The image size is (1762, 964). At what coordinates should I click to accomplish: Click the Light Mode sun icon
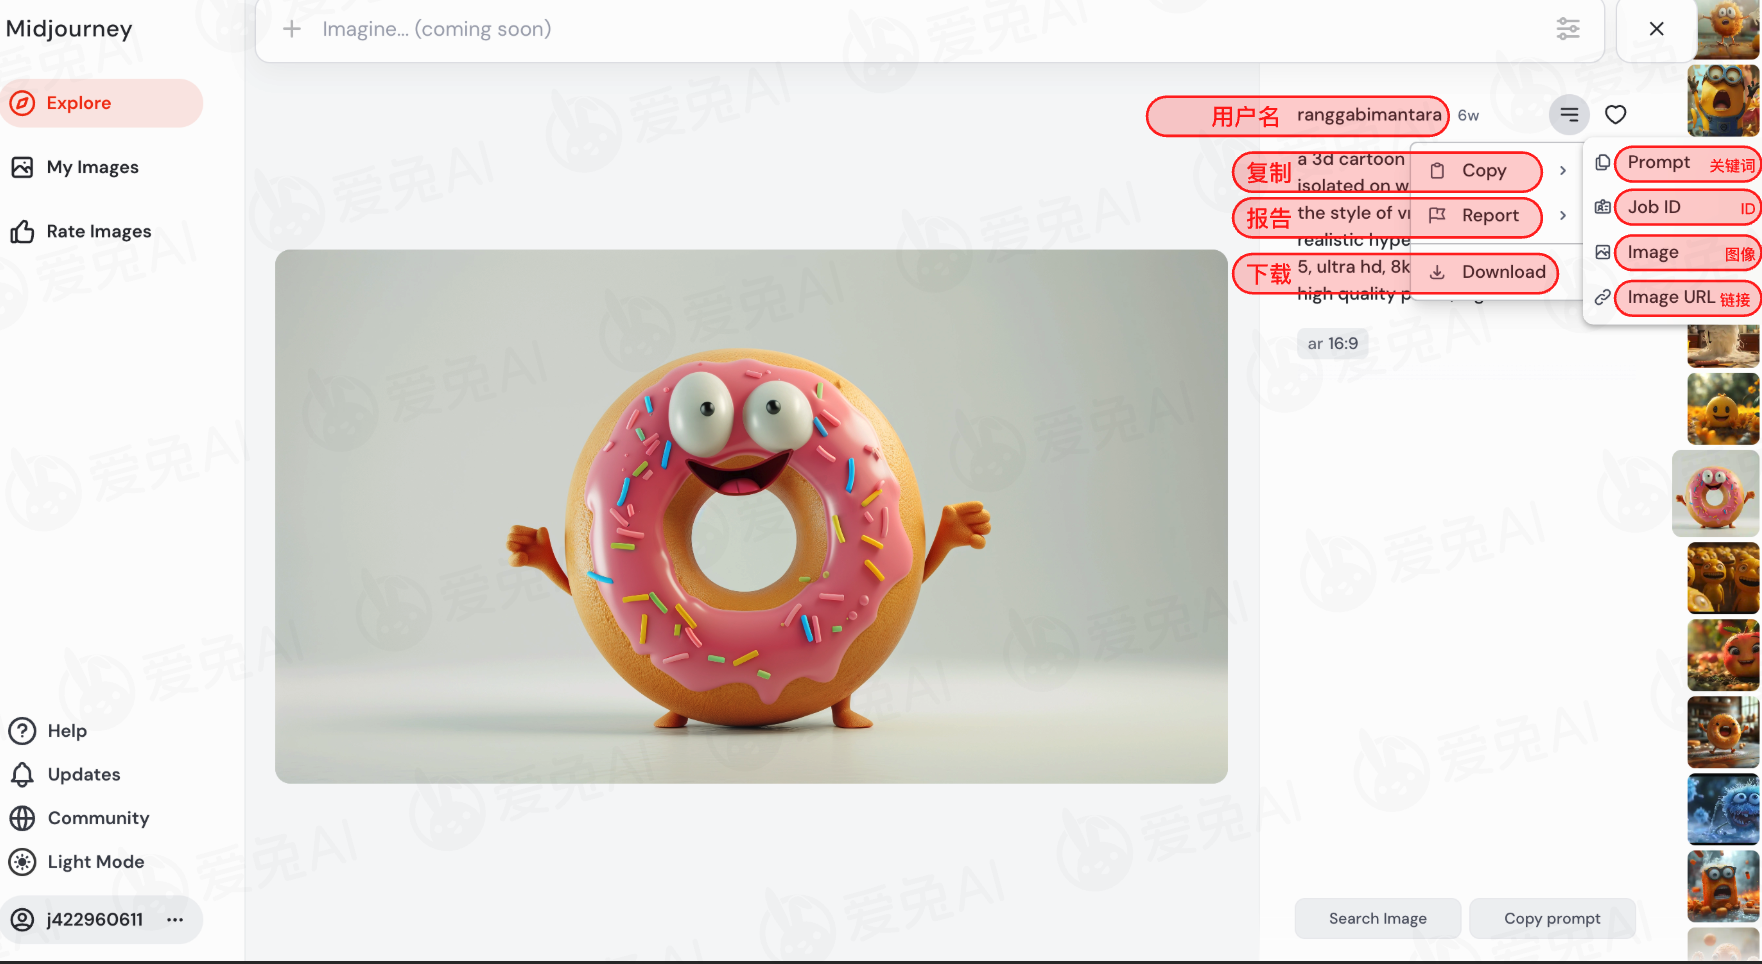(22, 862)
